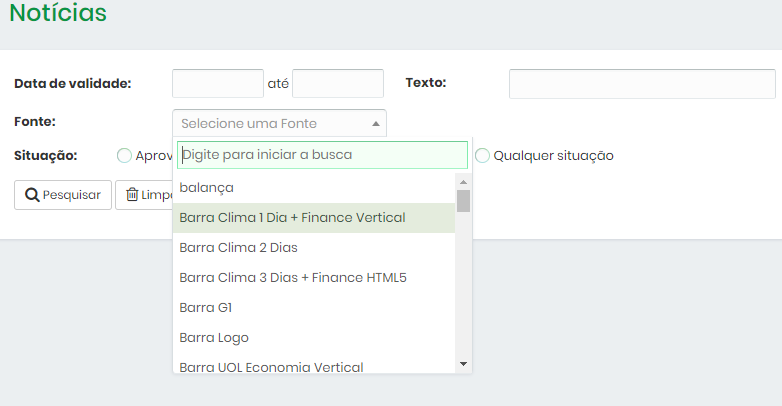Click the Pesquisar button
This screenshot has height=406, width=782.
coord(63,195)
